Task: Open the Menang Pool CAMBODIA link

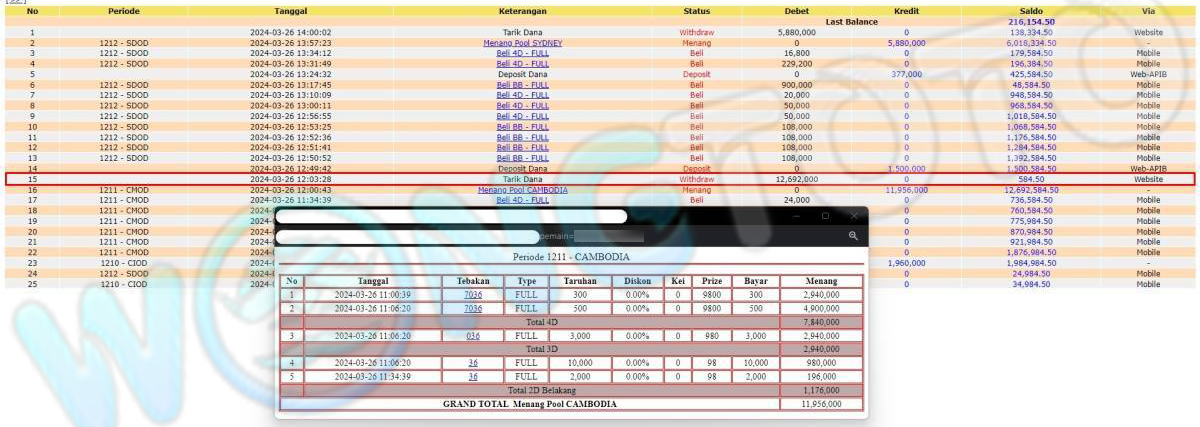Action: coord(522,190)
